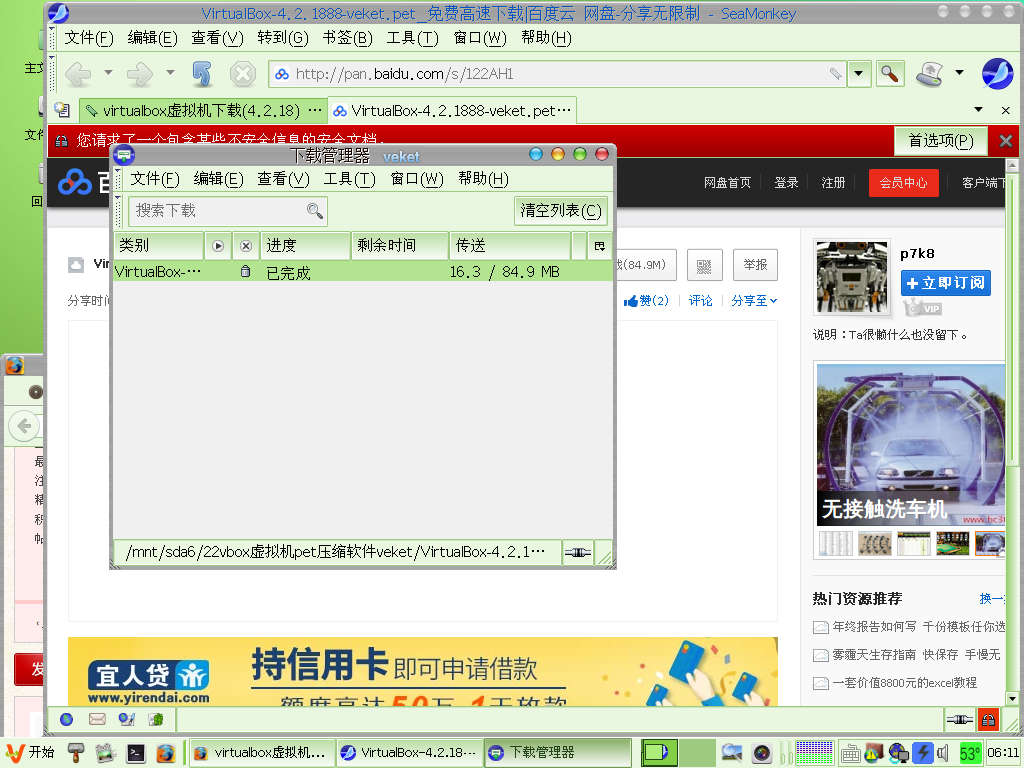Click 登录 link on Baidu header
Viewport: 1024px width, 768px height.
[x=786, y=183]
